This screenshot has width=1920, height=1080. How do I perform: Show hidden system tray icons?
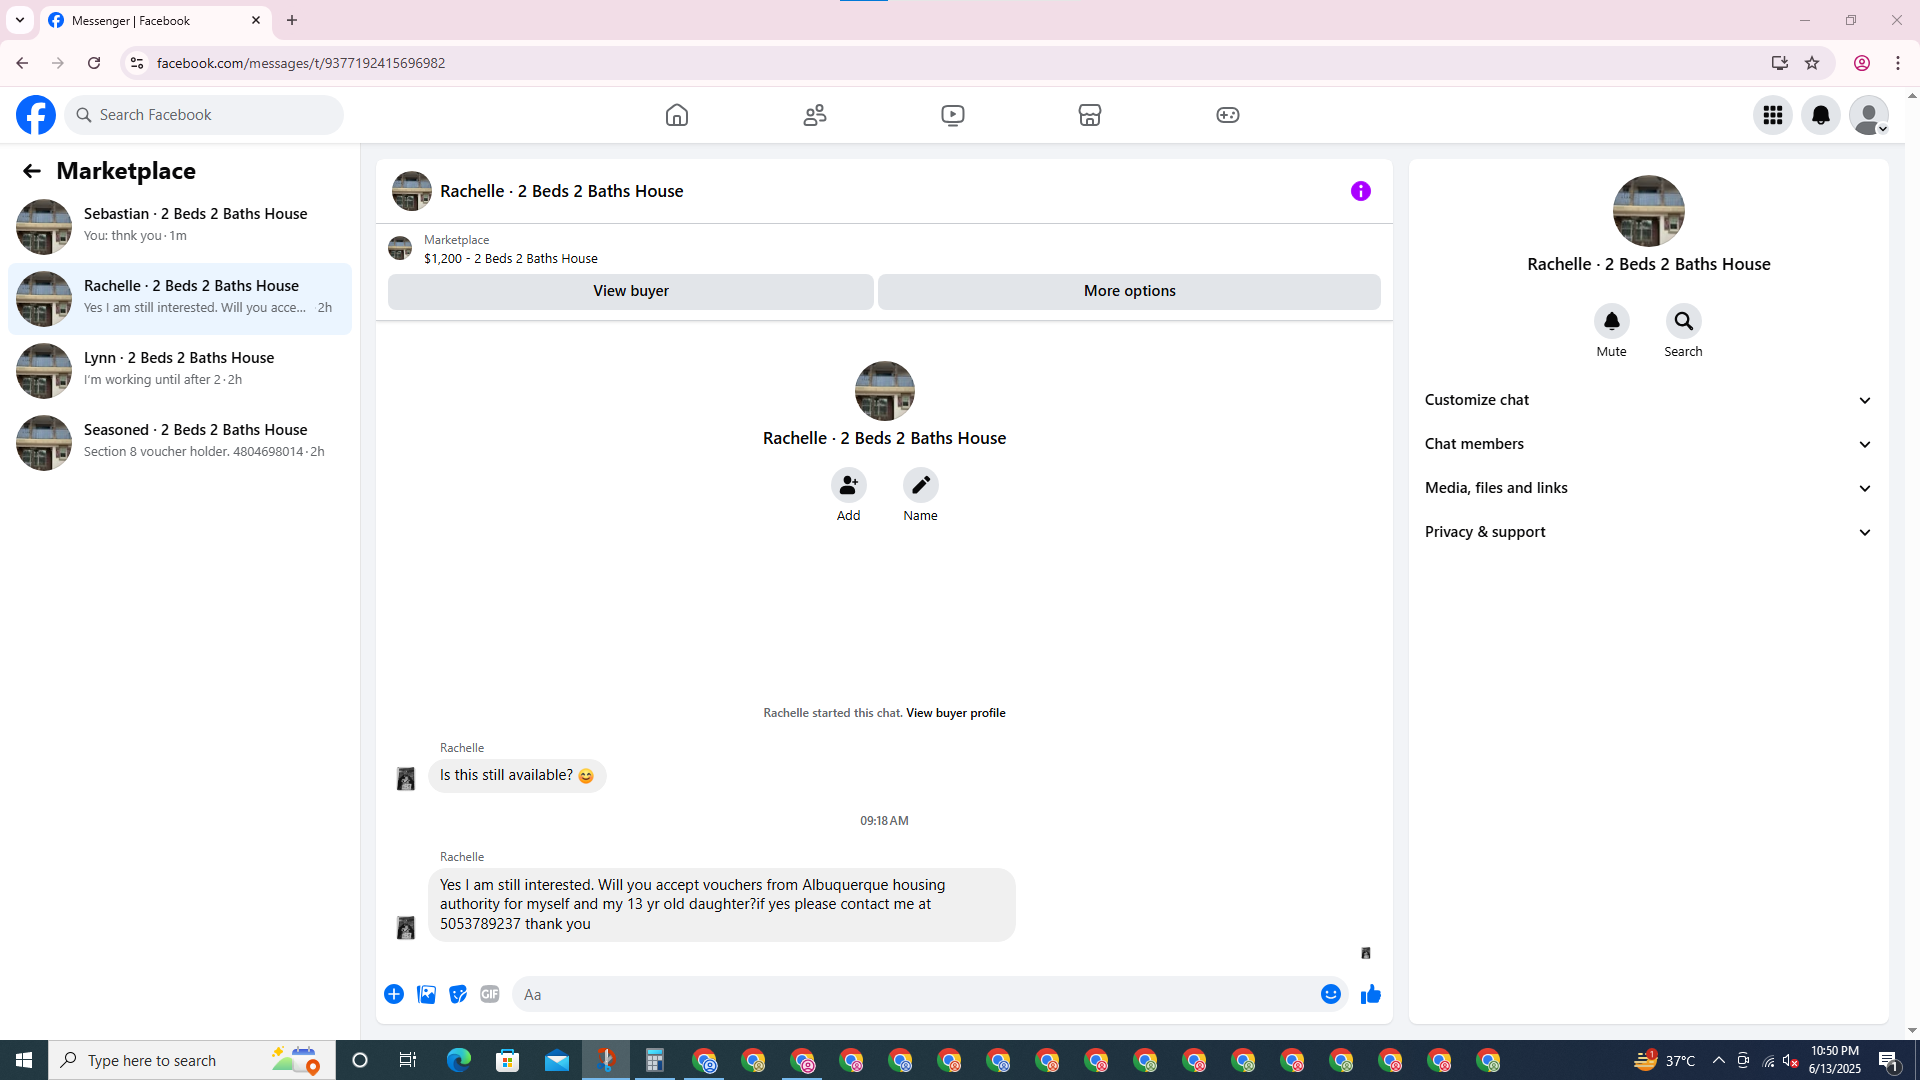point(1719,1060)
